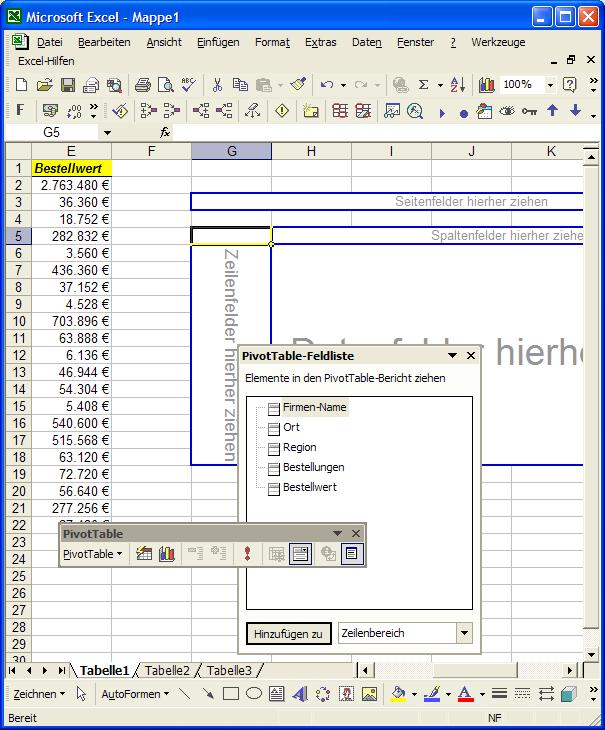The width and height of the screenshot is (605, 730).
Task: Click the red Refresh Data exclamation icon
Action: [x=248, y=554]
